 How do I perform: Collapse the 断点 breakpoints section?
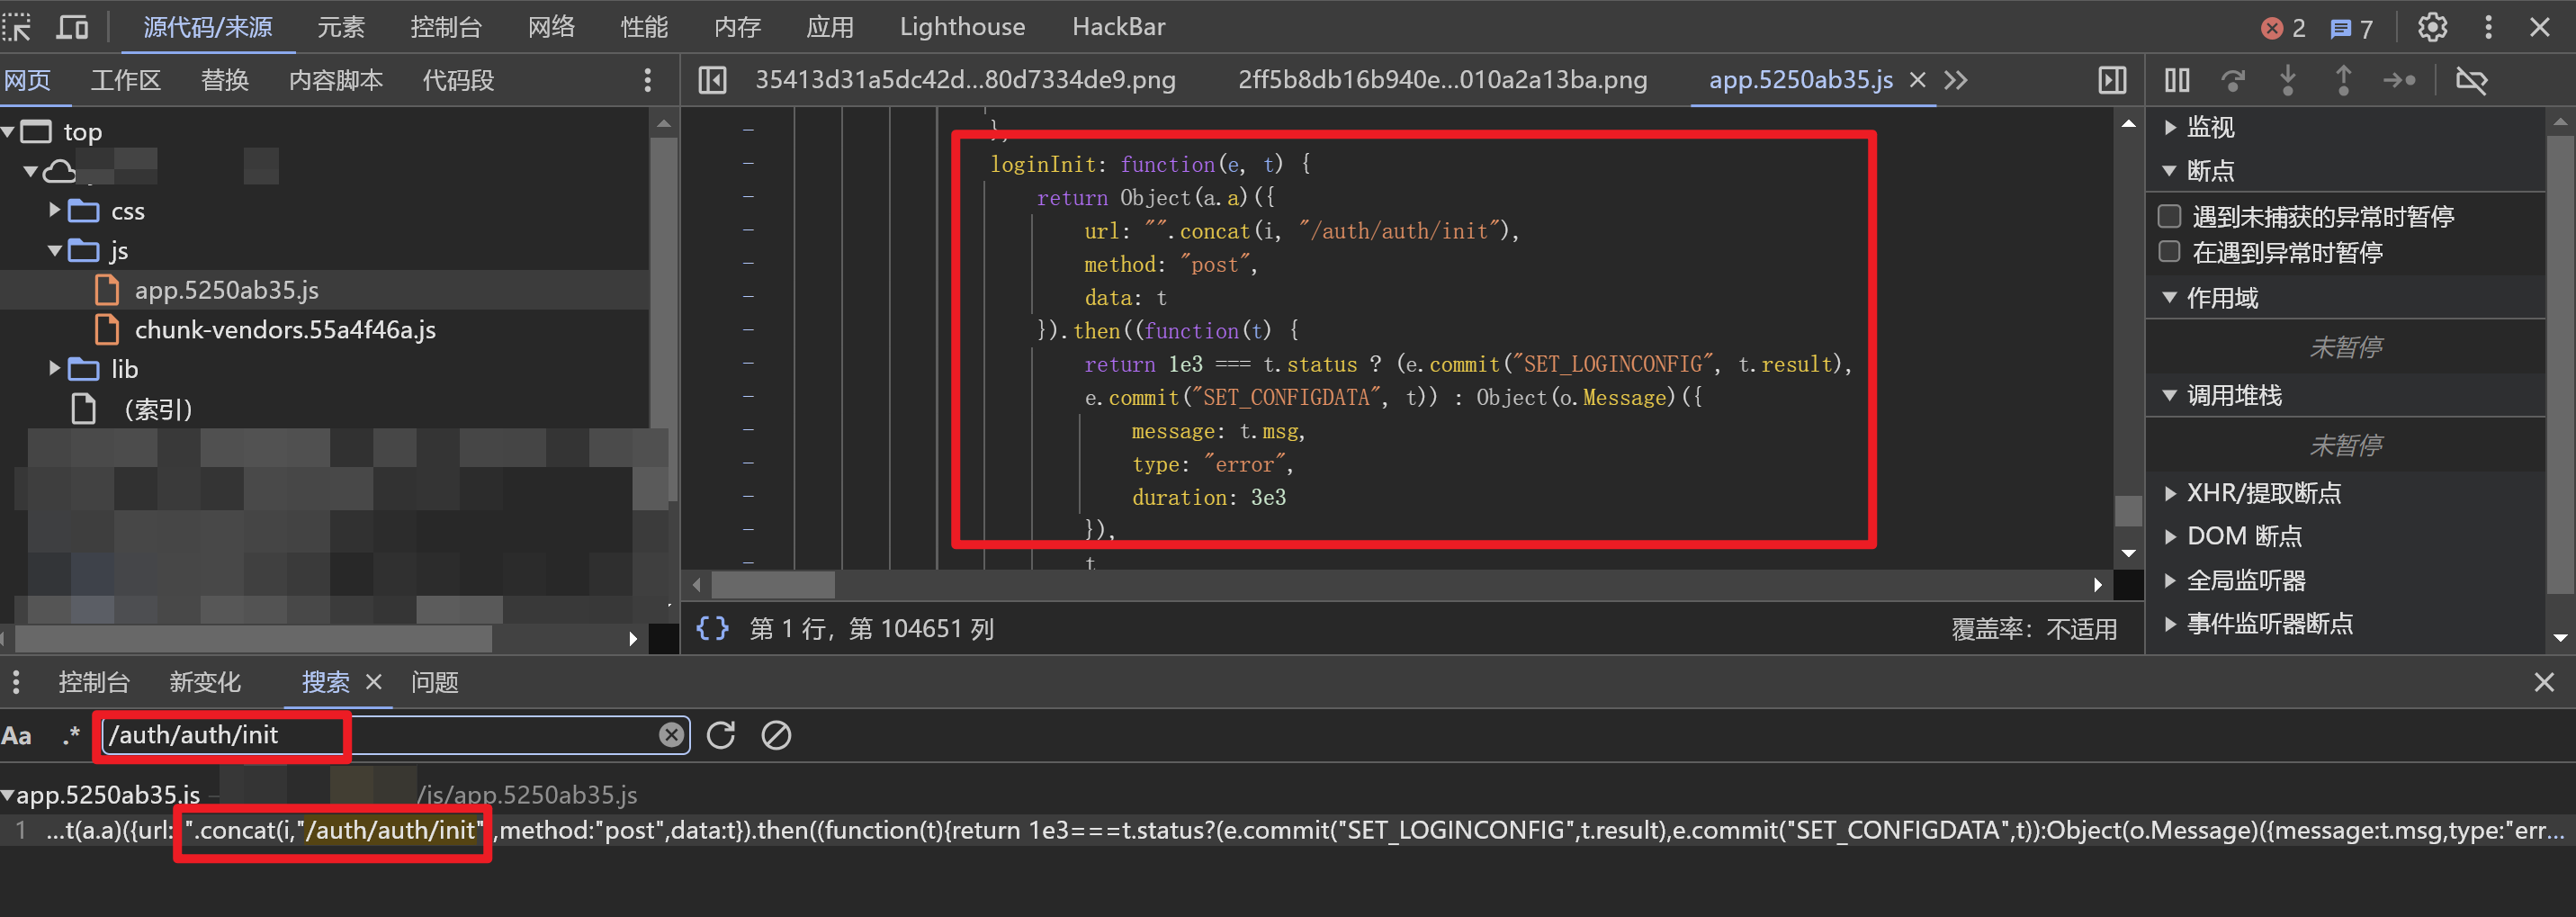(2170, 171)
